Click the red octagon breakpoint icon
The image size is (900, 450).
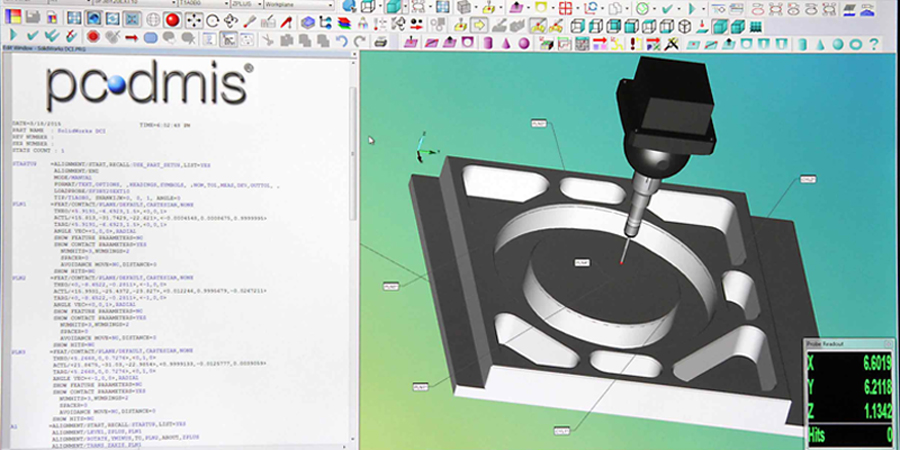click(93, 37)
